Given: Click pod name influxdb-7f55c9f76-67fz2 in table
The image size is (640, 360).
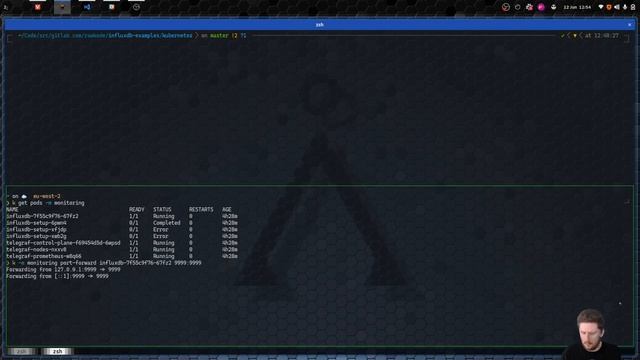Looking at the screenshot, I should pos(42,216).
